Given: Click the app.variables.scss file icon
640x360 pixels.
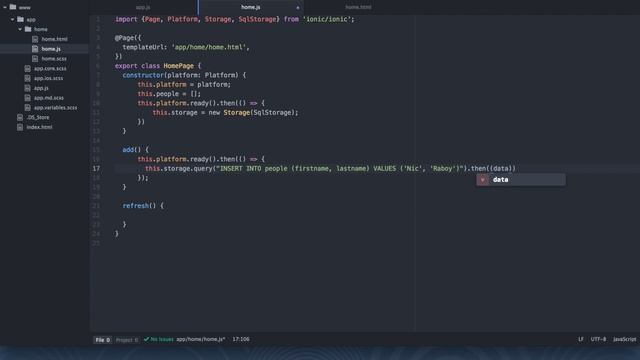Looking at the screenshot, I should (x=28, y=108).
